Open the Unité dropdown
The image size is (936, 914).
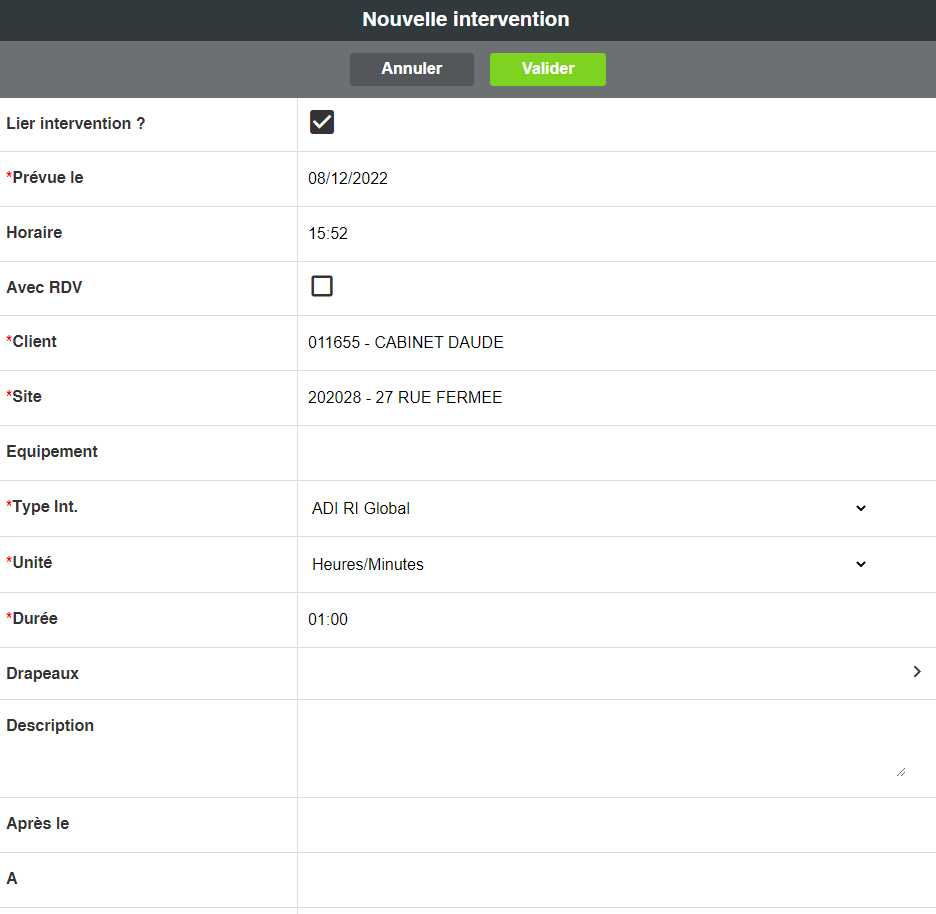[588, 564]
